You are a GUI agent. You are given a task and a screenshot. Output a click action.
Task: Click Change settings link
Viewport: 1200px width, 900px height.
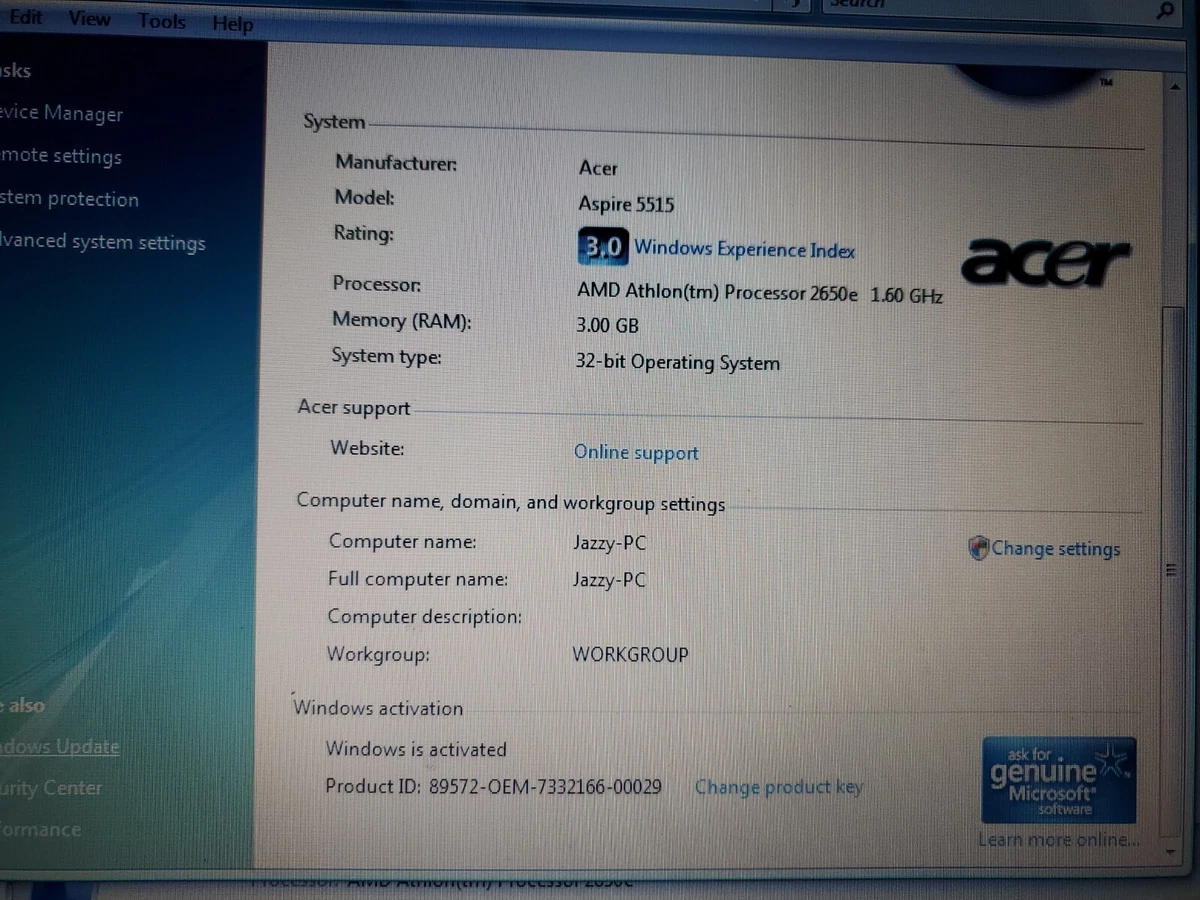point(1056,548)
